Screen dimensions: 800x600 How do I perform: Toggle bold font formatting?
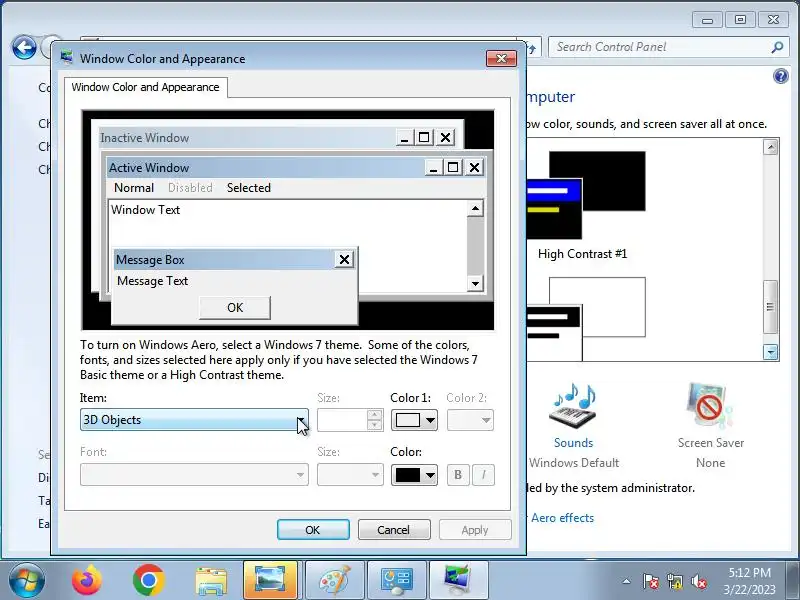[458, 475]
